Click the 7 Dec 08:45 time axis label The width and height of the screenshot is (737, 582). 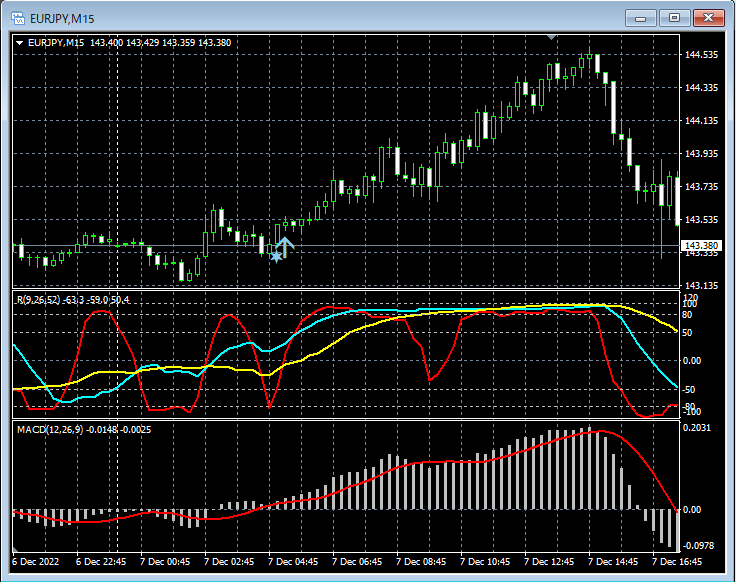pos(421,561)
